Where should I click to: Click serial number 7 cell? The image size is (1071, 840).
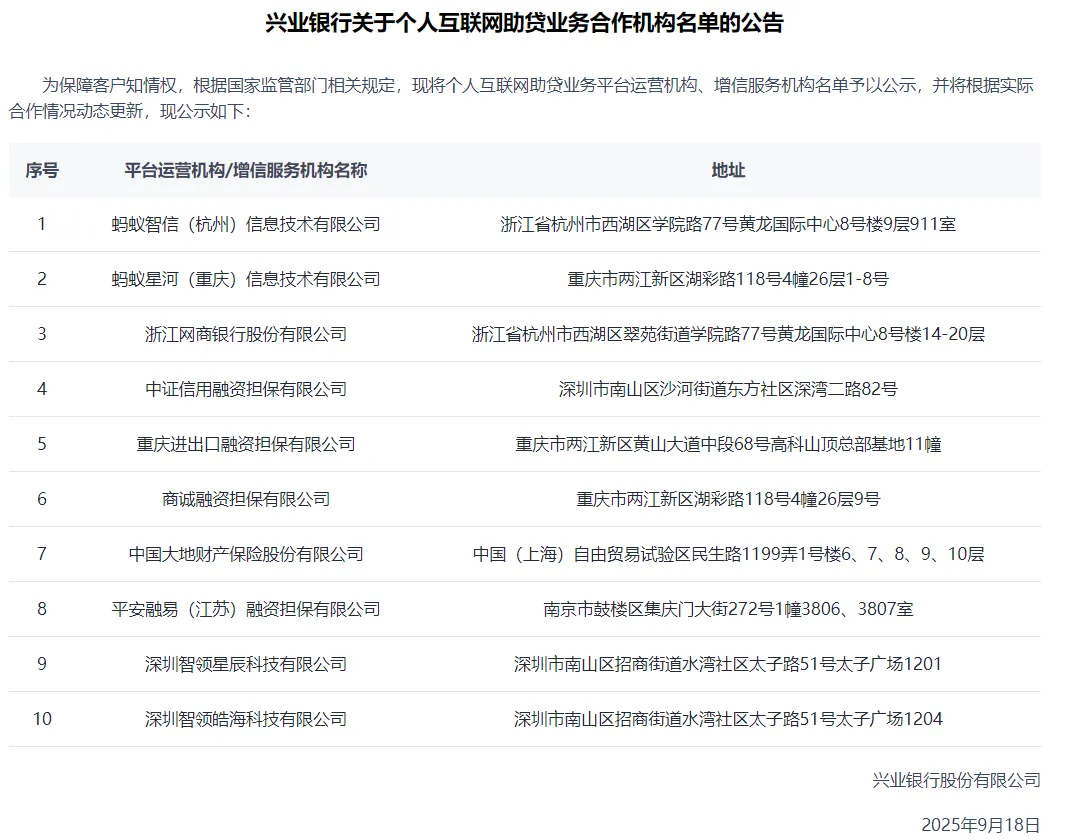42,554
